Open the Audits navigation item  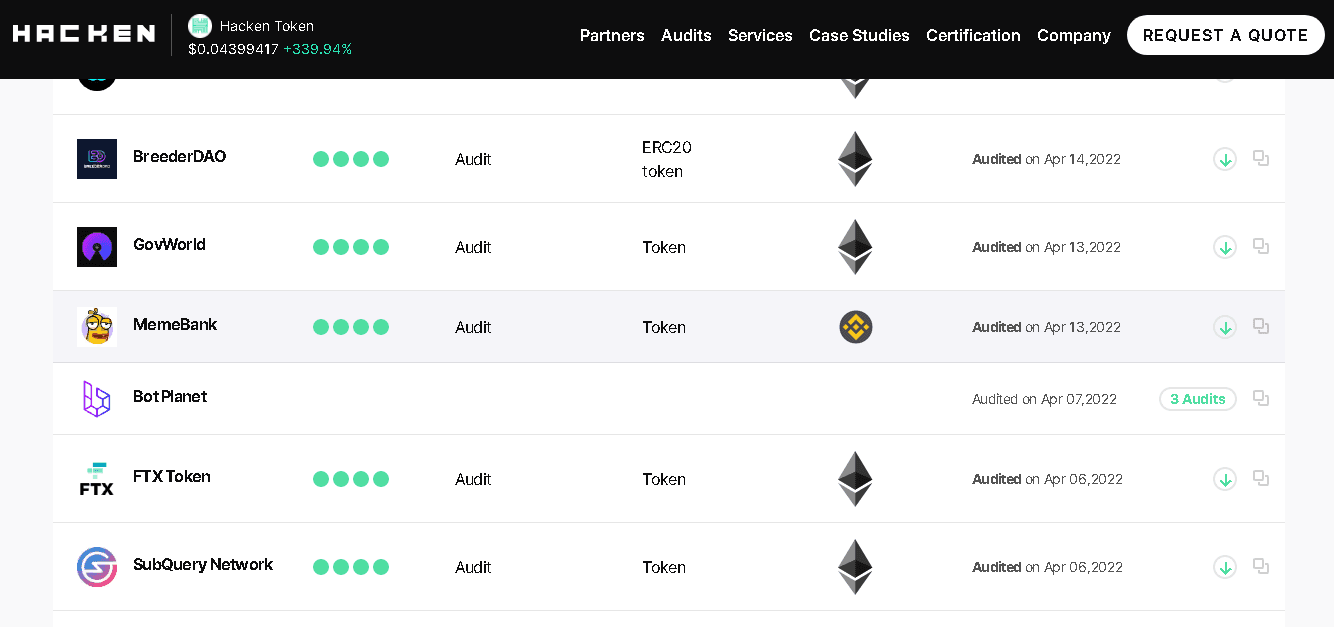(x=686, y=35)
